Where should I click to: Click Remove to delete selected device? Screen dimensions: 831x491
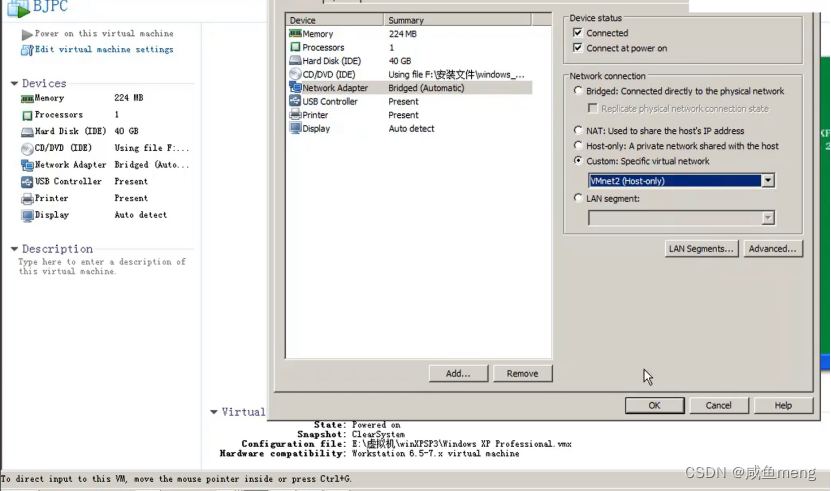pos(523,373)
